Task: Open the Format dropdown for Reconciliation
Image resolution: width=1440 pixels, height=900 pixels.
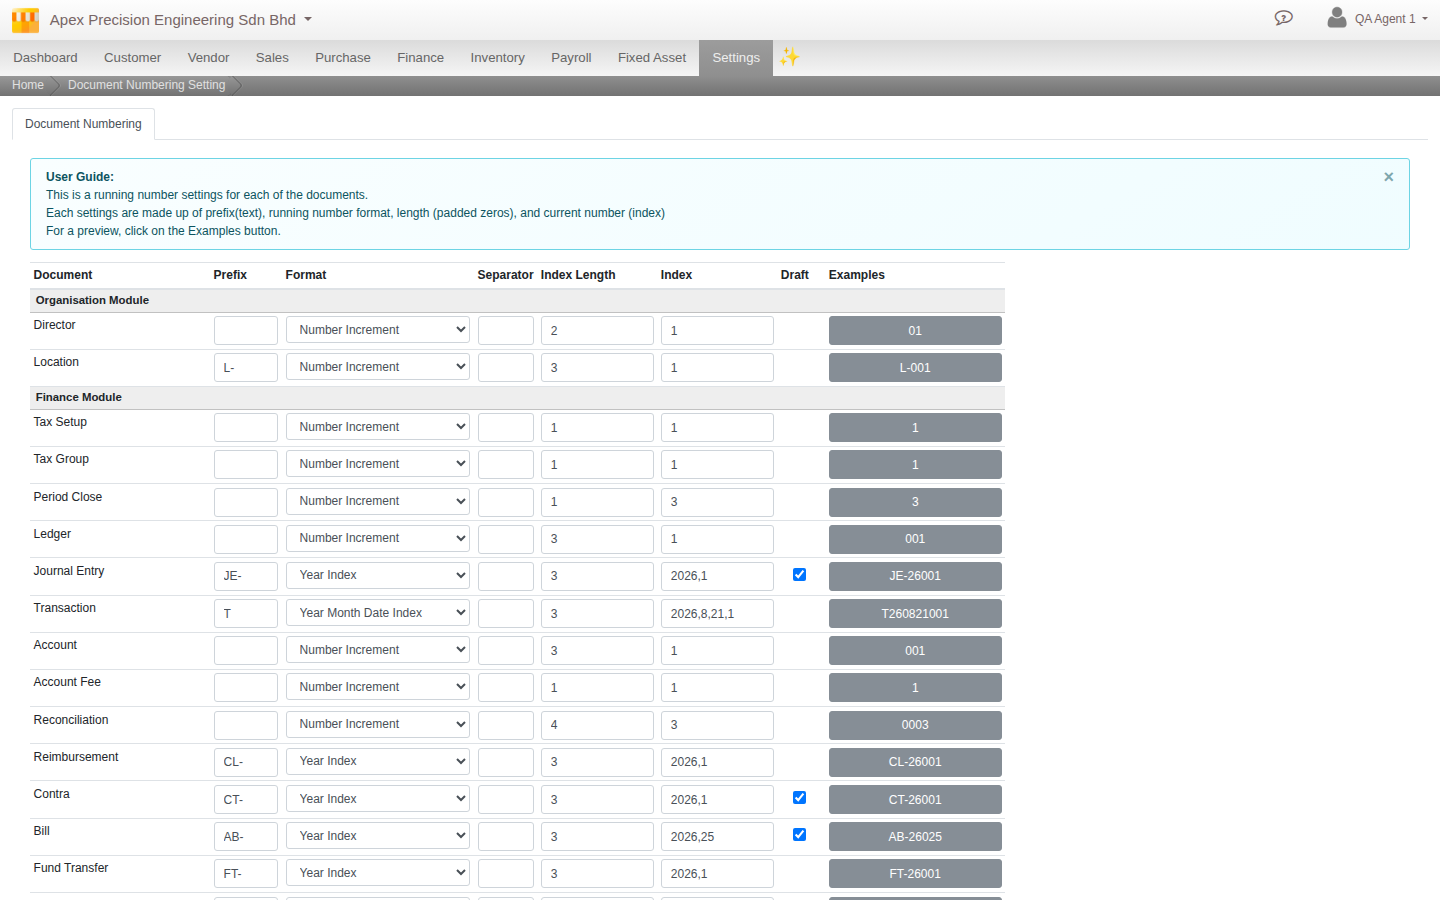Action: [x=378, y=724]
